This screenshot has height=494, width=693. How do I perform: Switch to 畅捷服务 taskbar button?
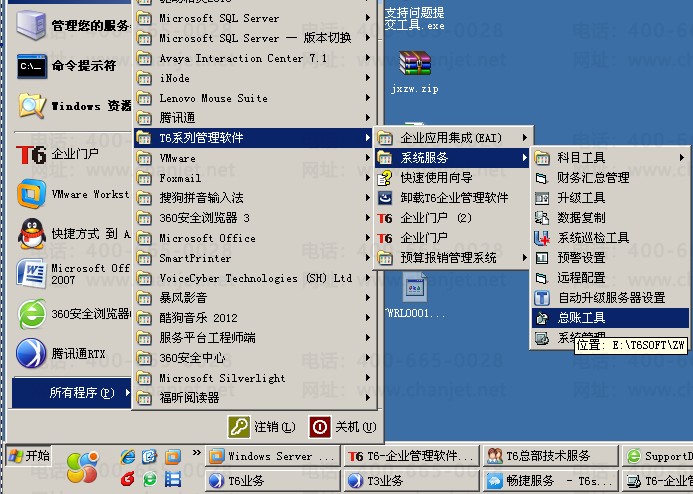click(x=550, y=481)
